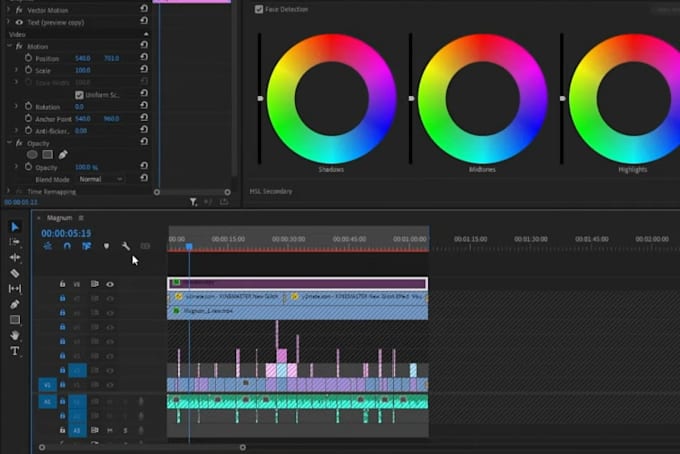Toggle Snap magnet icon in timeline
This screenshot has width=680, height=454.
point(67,246)
